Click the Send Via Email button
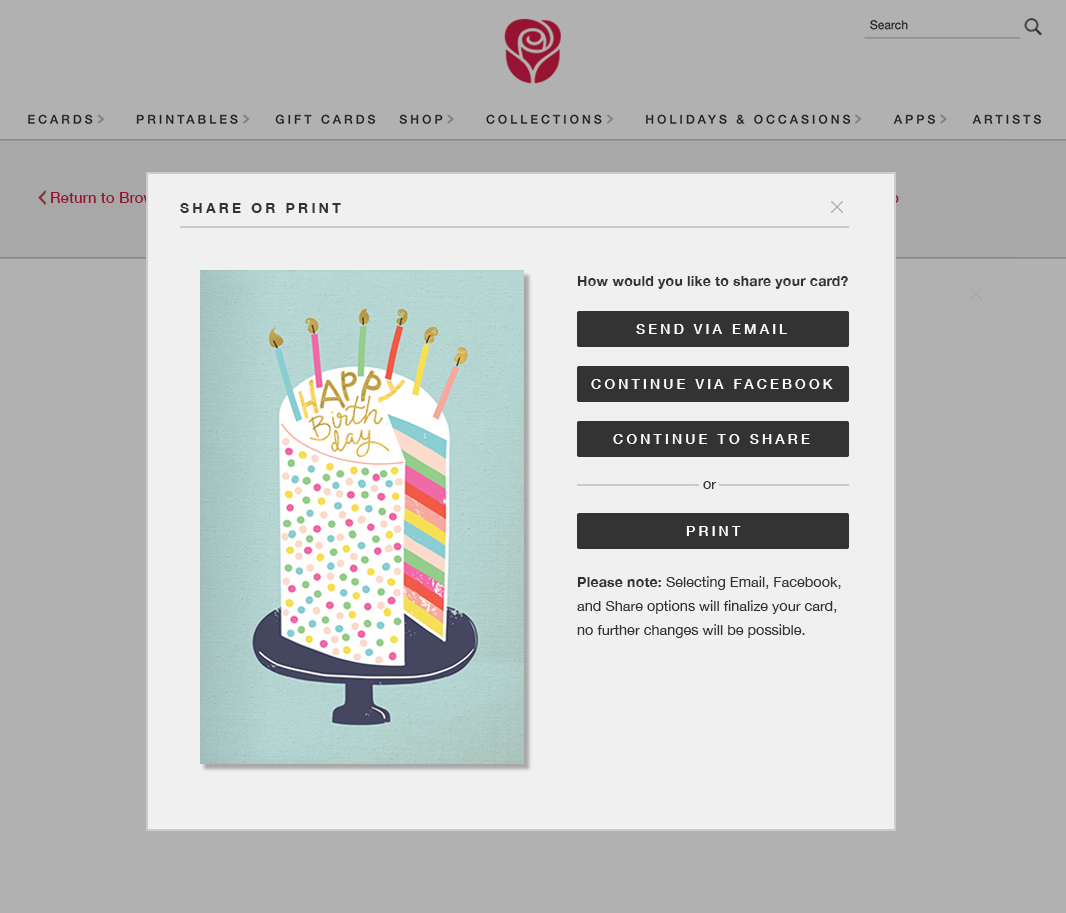 (712, 329)
